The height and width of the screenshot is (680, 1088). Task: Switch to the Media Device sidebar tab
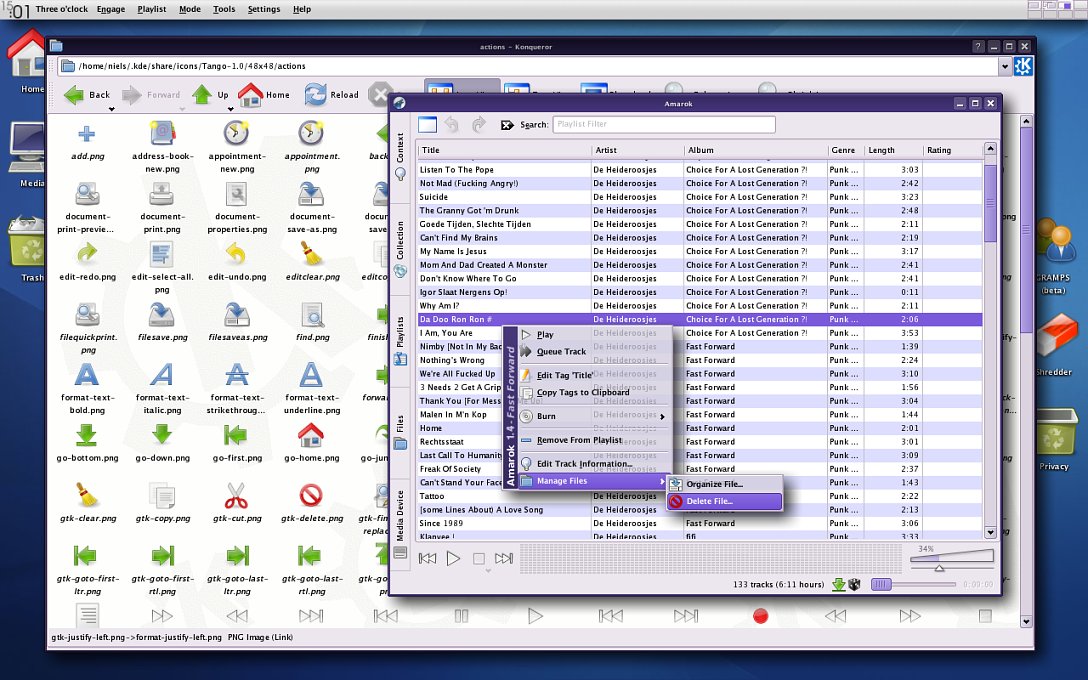pyautogui.click(x=400, y=524)
